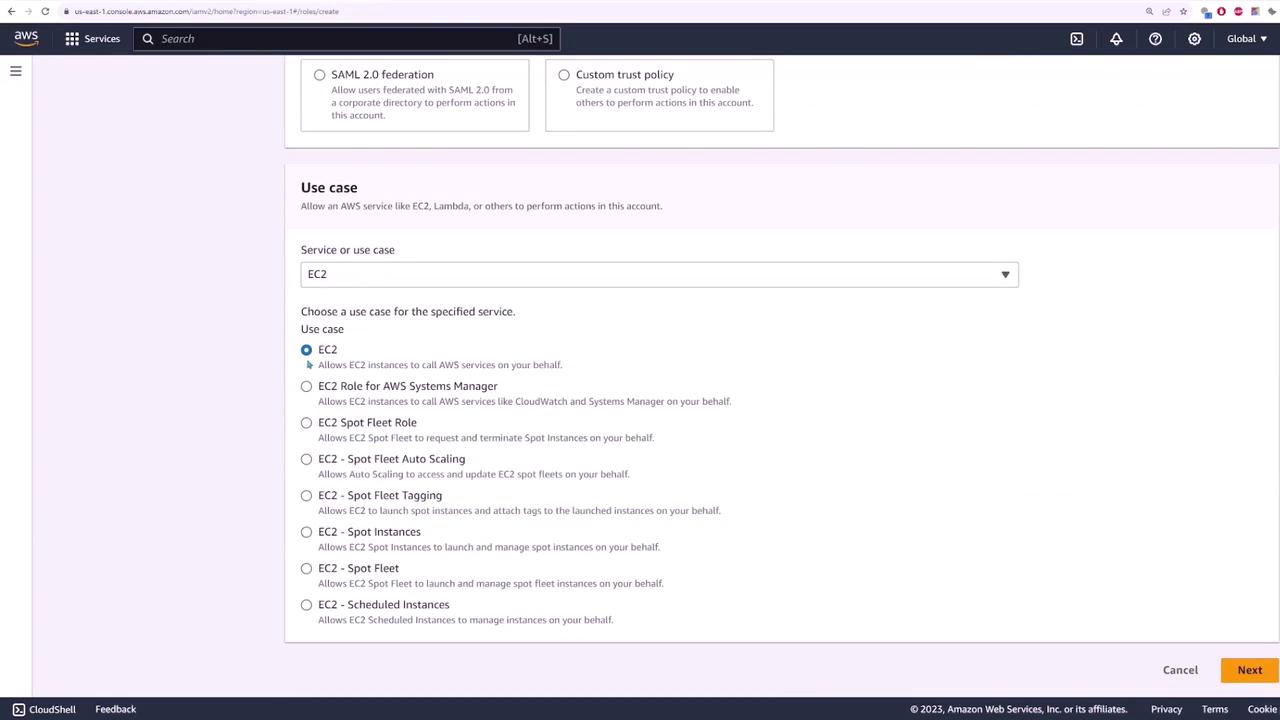Choose the EC2 Spot Fleet Role option
The image size is (1280, 720).
307,423
